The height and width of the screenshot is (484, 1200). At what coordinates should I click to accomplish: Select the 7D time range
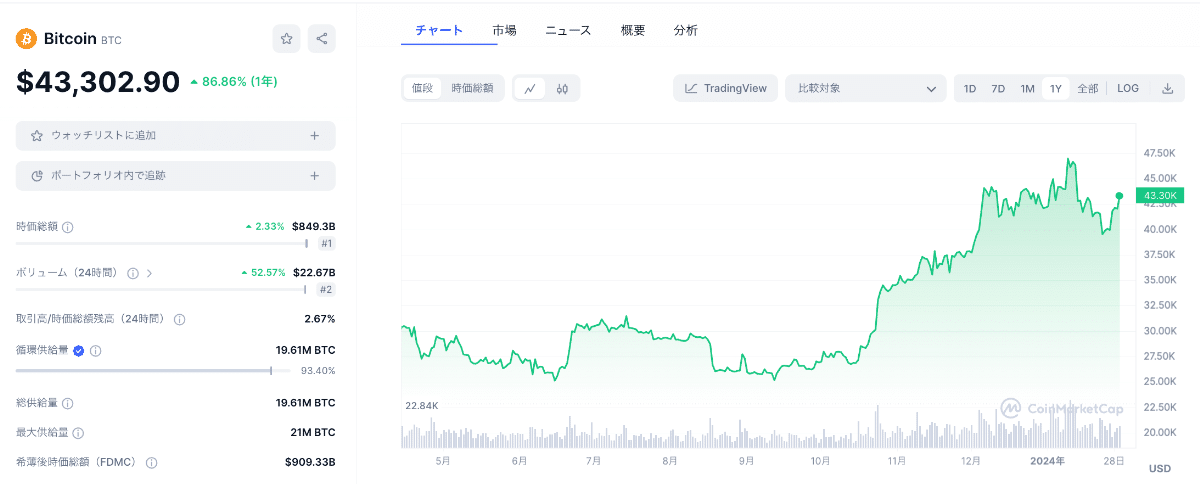pos(998,88)
